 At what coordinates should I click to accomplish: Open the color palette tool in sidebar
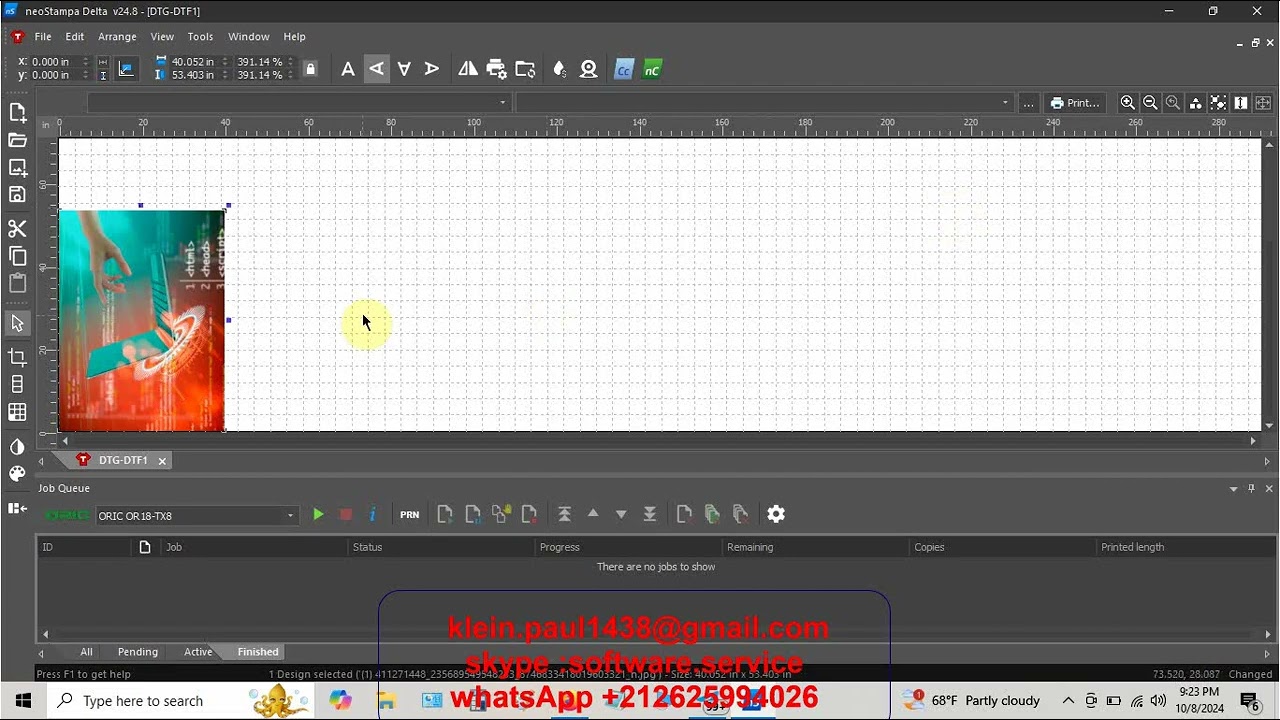point(17,474)
